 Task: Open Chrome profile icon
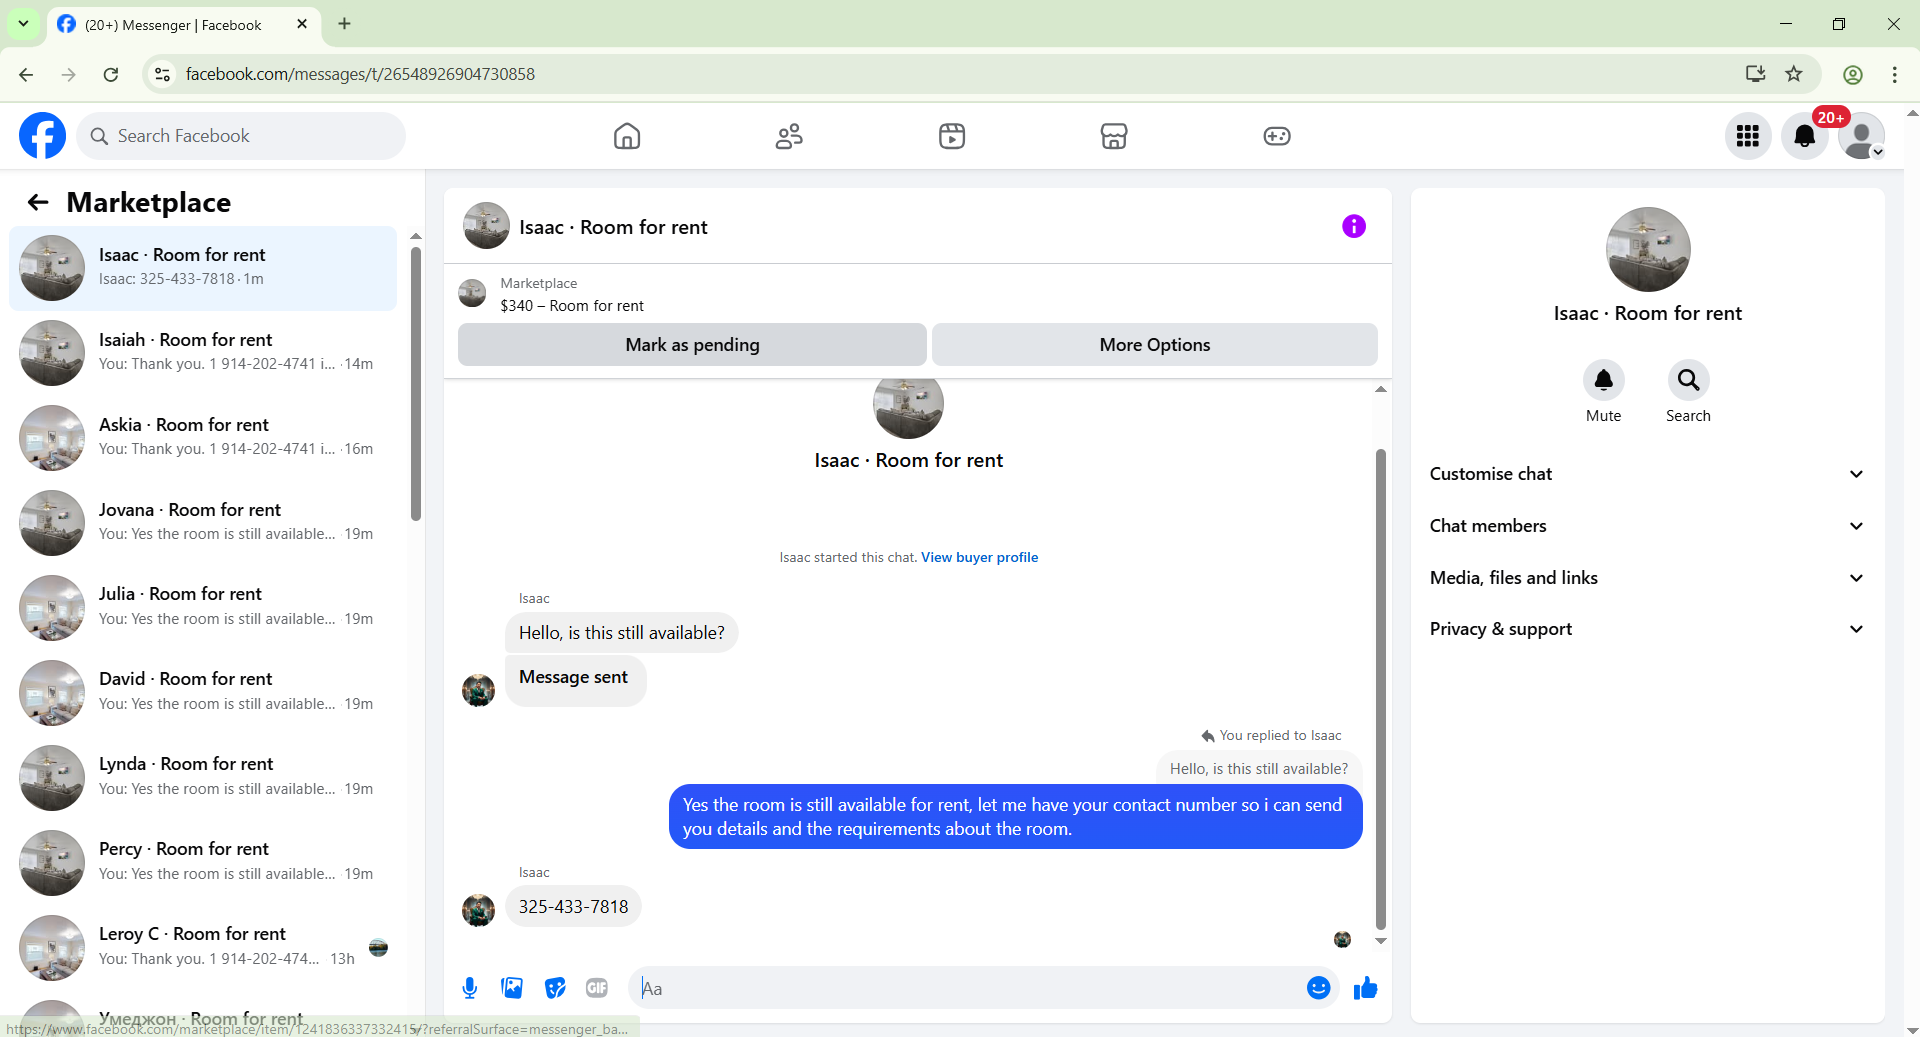click(x=1853, y=74)
